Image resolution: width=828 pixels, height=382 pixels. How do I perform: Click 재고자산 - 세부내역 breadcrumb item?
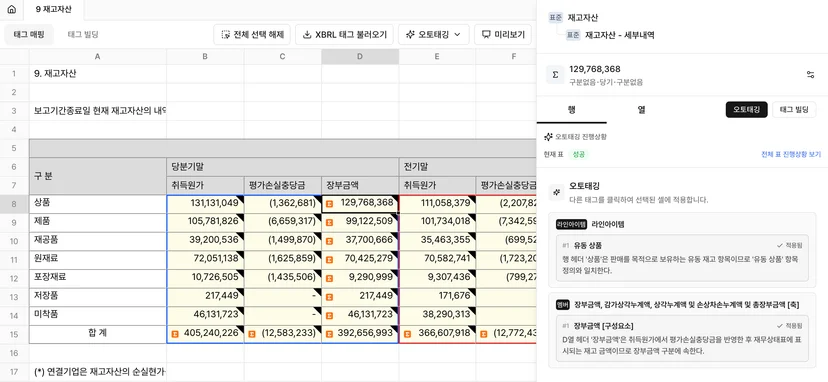click(x=619, y=35)
